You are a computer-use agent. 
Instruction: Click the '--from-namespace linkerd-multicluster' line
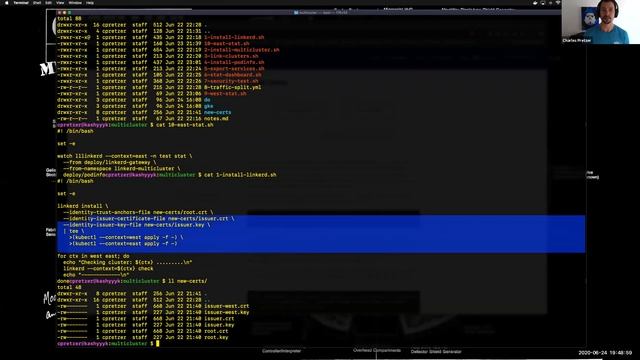(x=121, y=169)
